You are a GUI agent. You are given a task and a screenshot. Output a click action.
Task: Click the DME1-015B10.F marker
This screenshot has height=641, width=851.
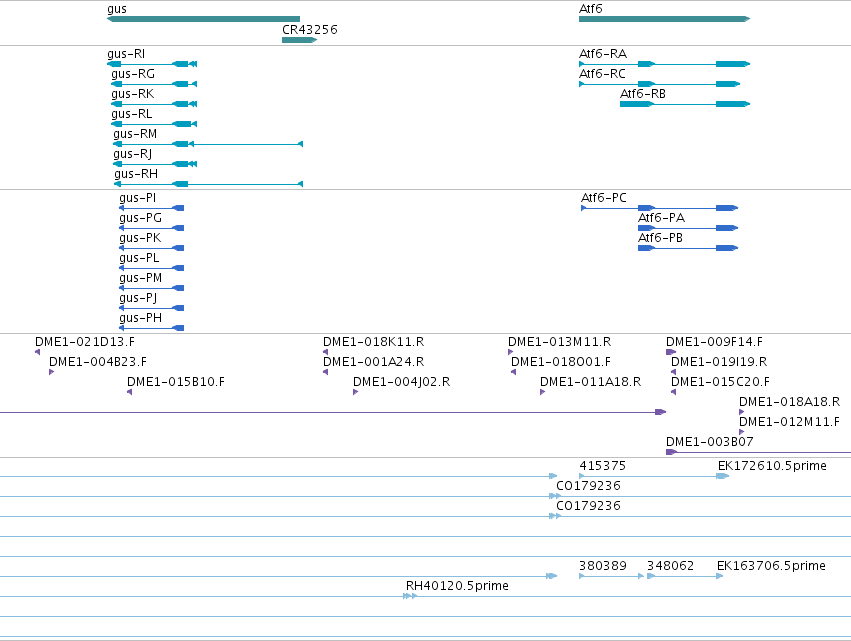pos(130,392)
